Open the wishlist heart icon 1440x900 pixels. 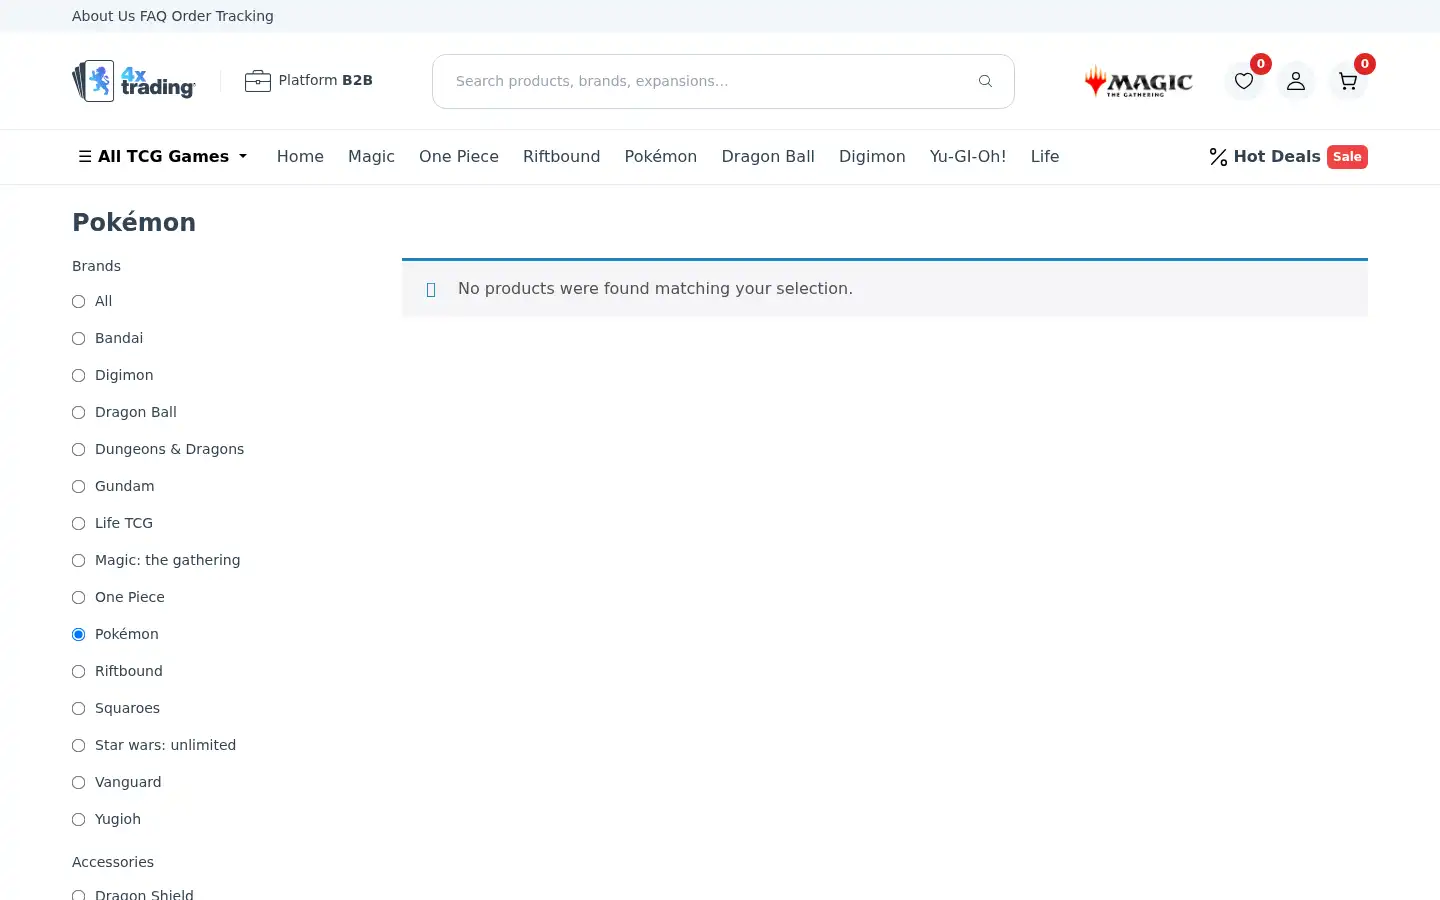click(x=1244, y=81)
